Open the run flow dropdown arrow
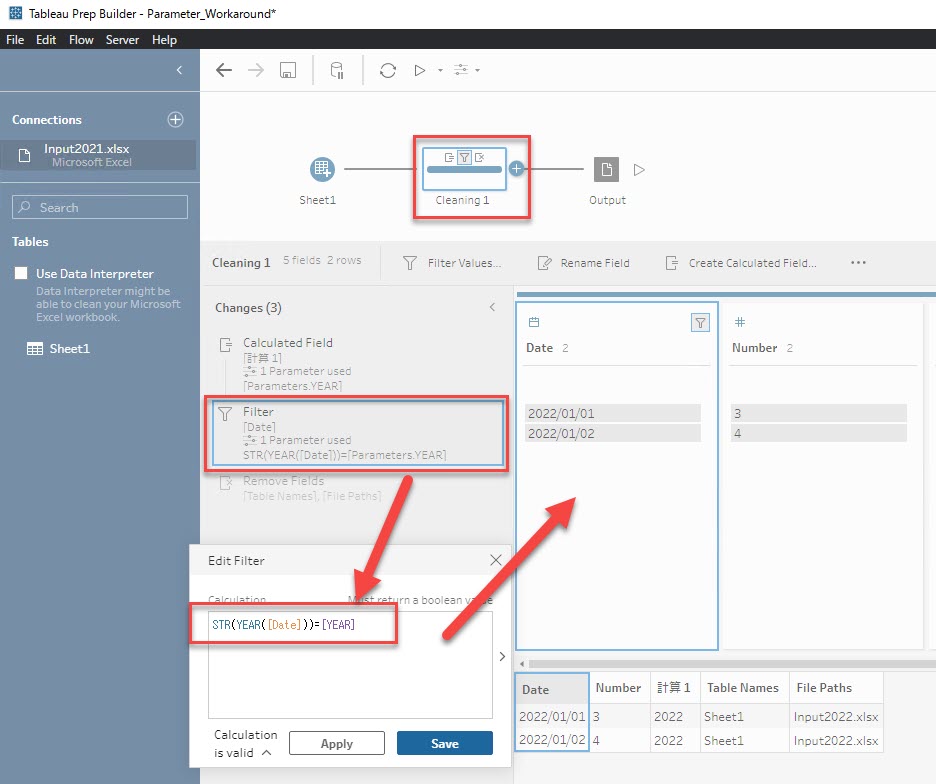936x784 pixels. (x=441, y=70)
